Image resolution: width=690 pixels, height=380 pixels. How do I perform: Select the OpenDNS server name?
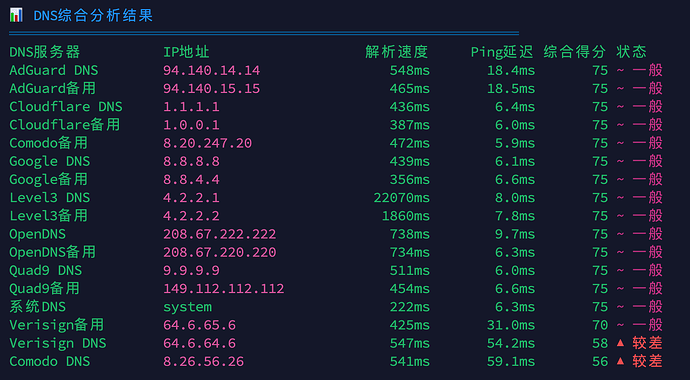point(37,234)
